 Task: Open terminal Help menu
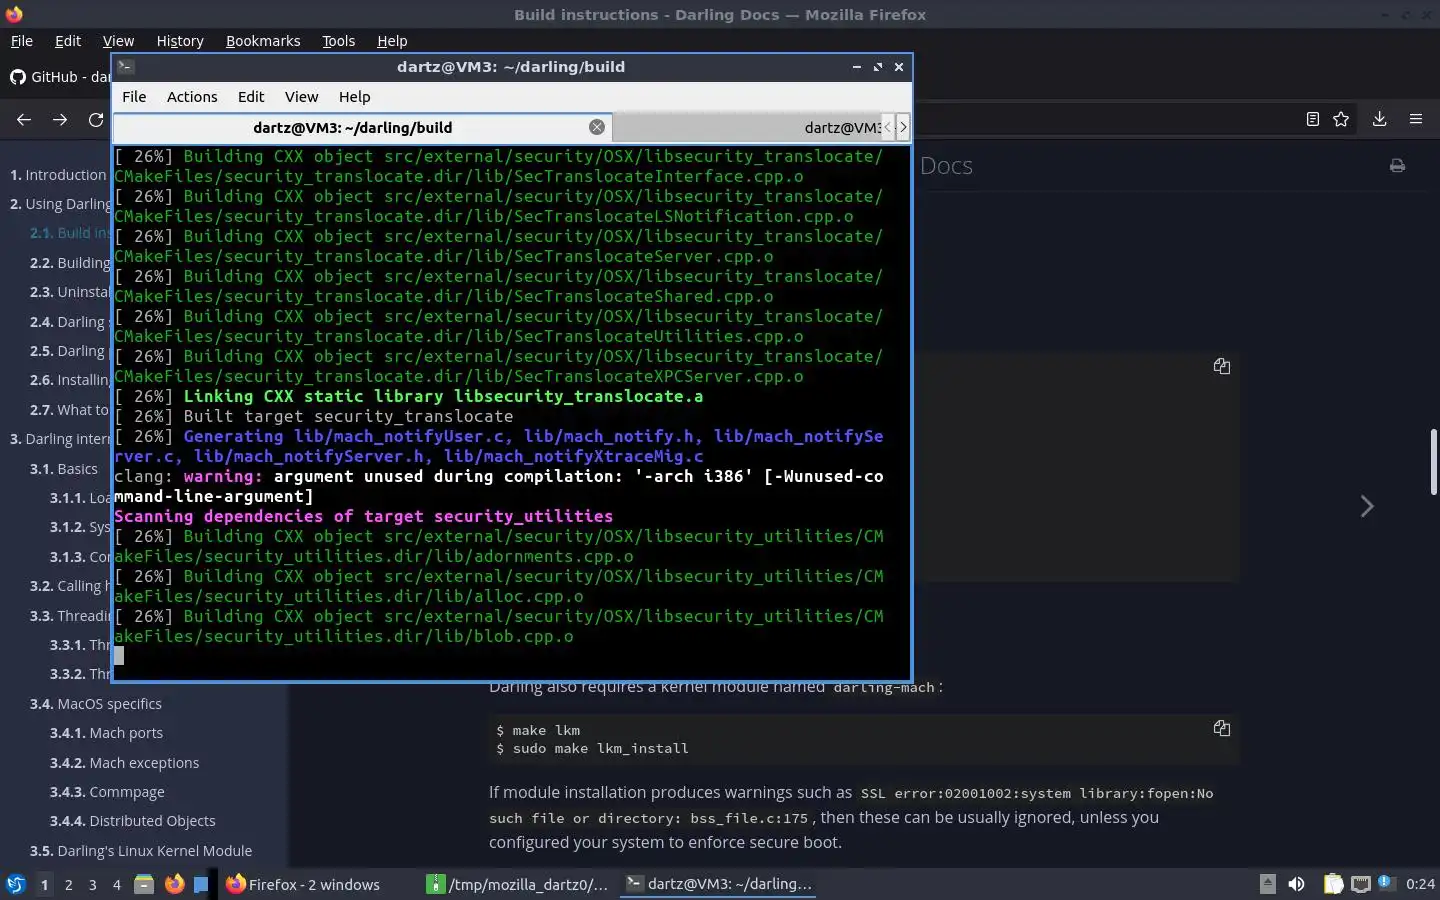(x=354, y=97)
